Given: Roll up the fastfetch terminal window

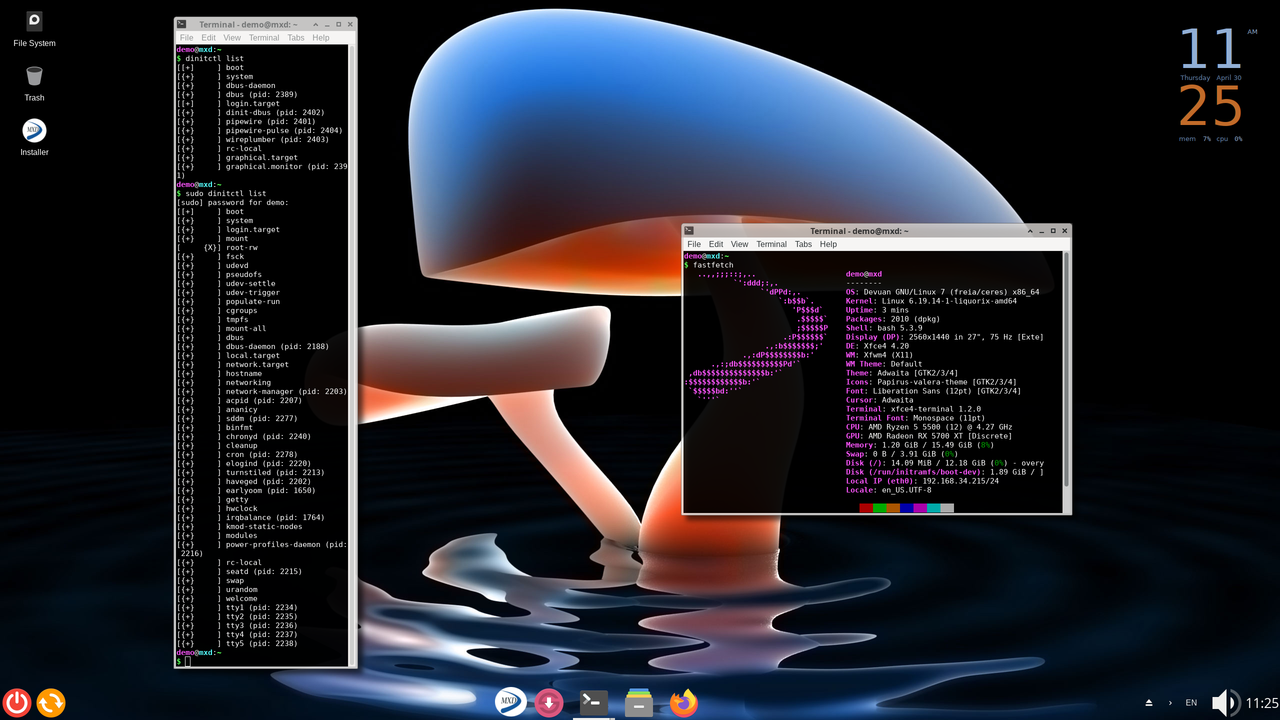Looking at the screenshot, I should click(x=1030, y=231).
